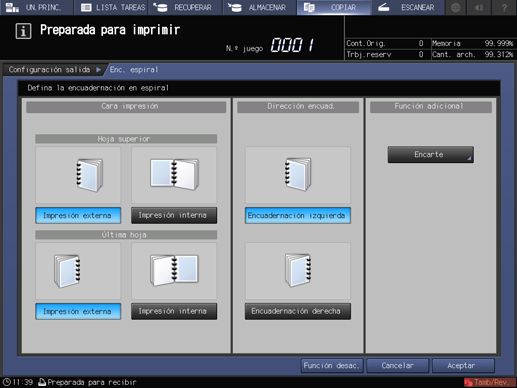Click left-bound spiral notebook image

pyautogui.click(x=298, y=175)
